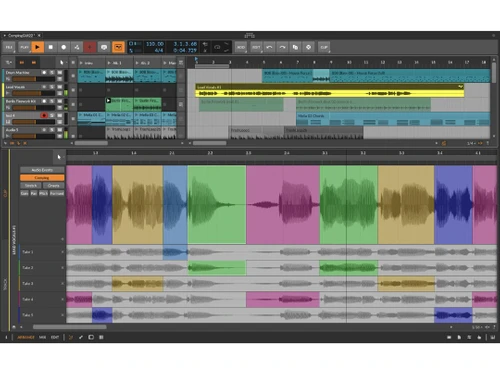The image size is (500, 375).
Task: Adjust the Drum Machine volume slider
Action: click(x=33, y=79)
